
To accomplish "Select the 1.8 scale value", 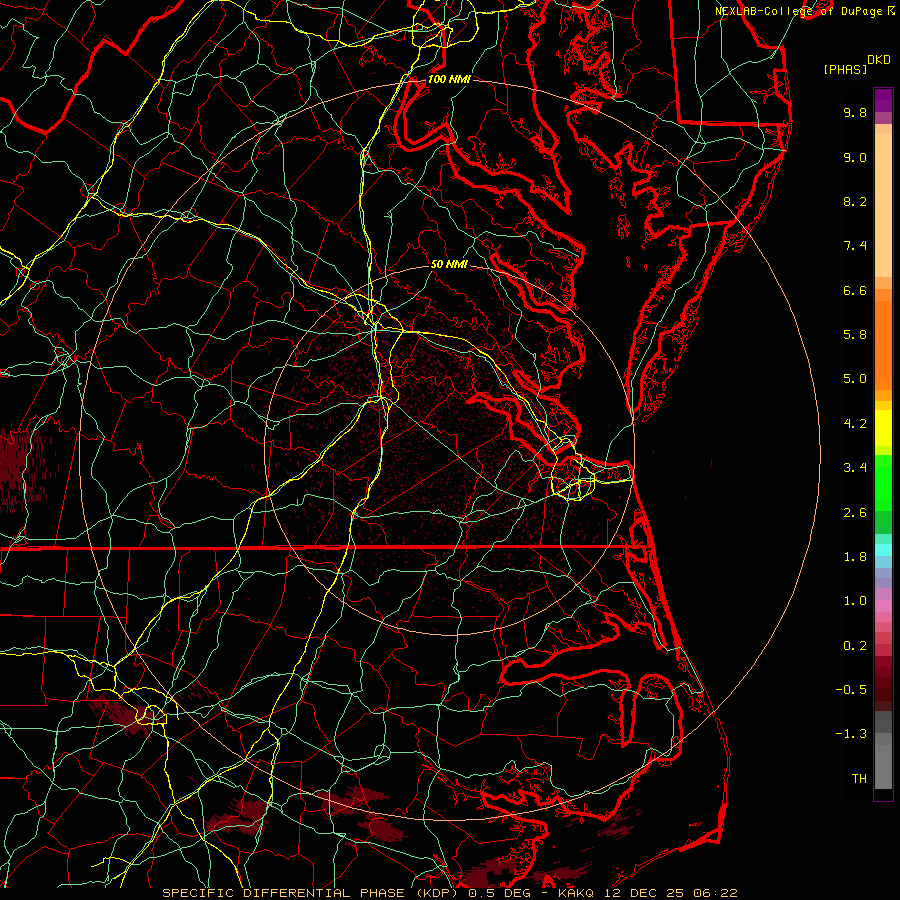I will 855,557.
